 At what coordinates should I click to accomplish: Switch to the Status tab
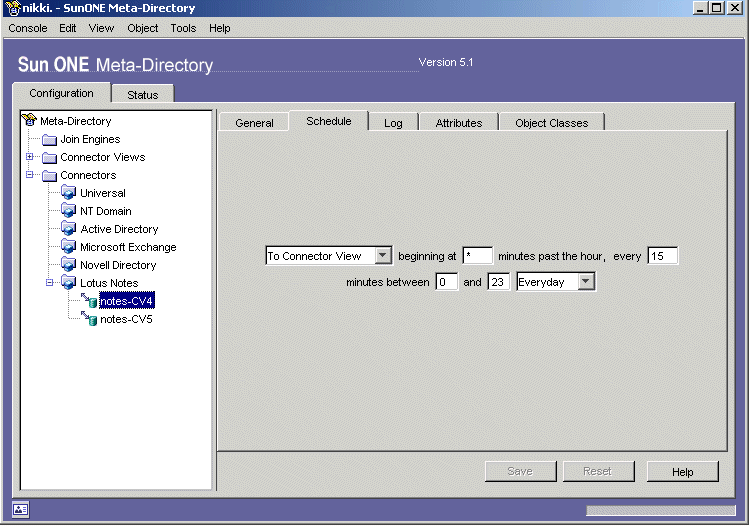point(143,94)
